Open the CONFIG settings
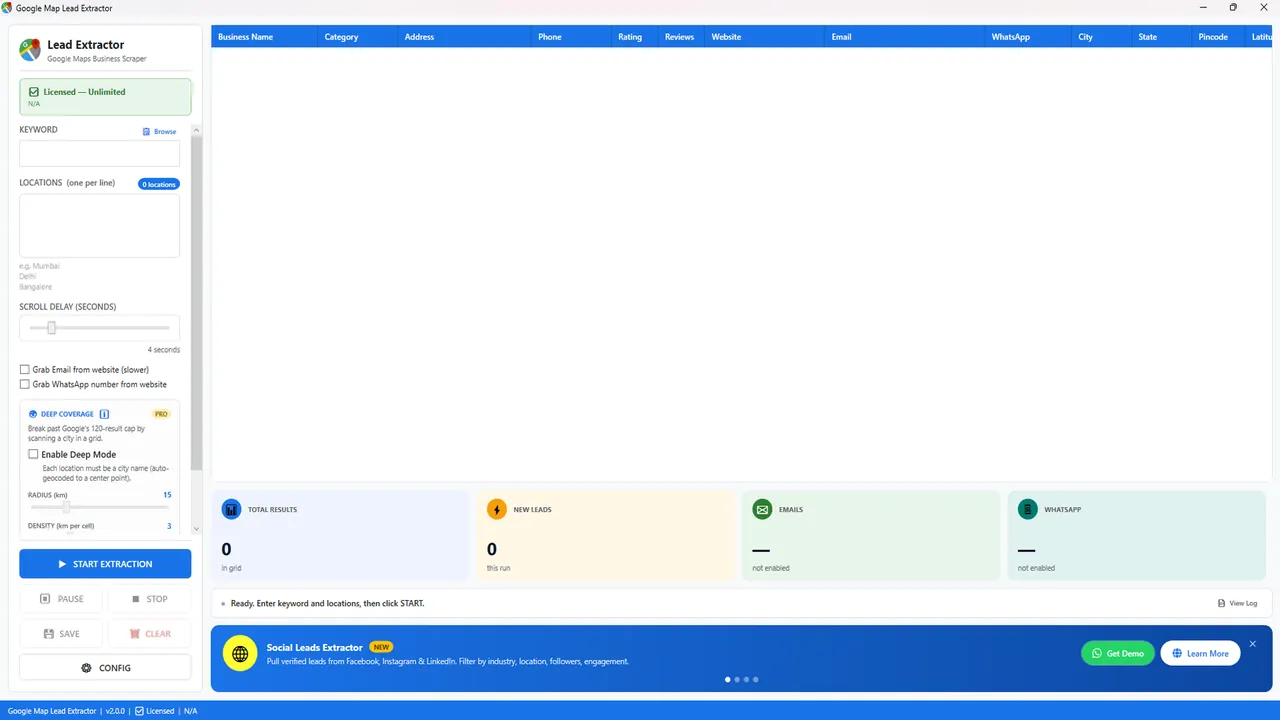This screenshot has width=1280, height=720. coord(105,668)
